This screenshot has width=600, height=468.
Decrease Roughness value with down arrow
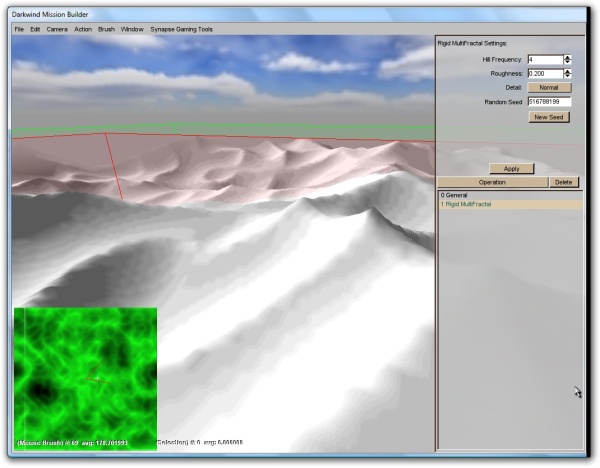coord(568,76)
